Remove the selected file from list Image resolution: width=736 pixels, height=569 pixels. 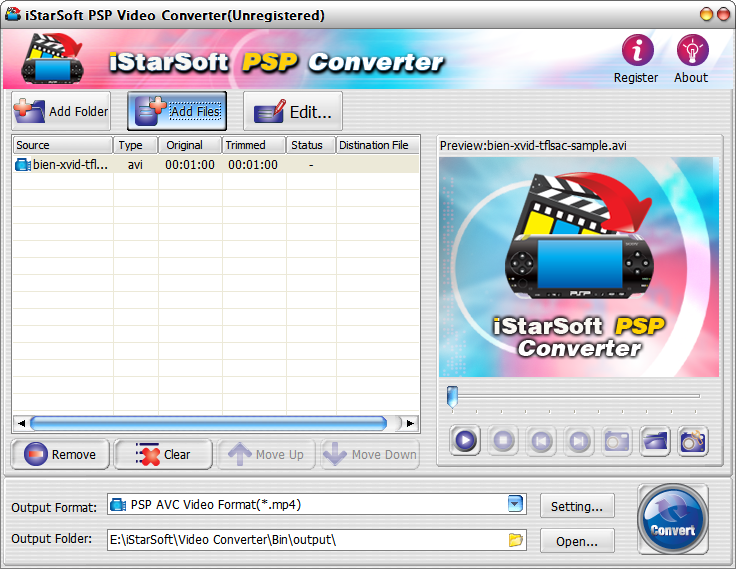[x=60, y=455]
